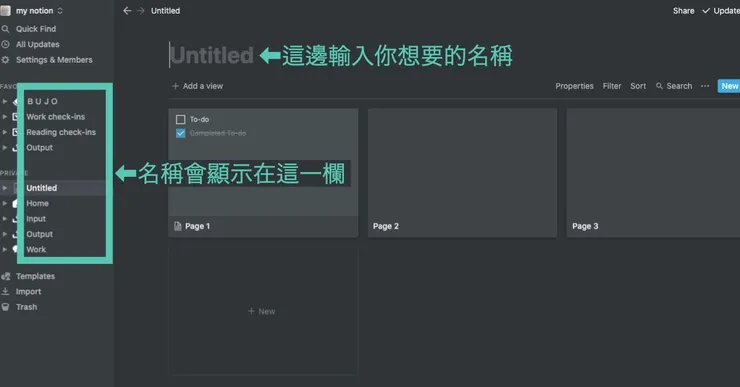Click the Trash can icon

click(5, 307)
